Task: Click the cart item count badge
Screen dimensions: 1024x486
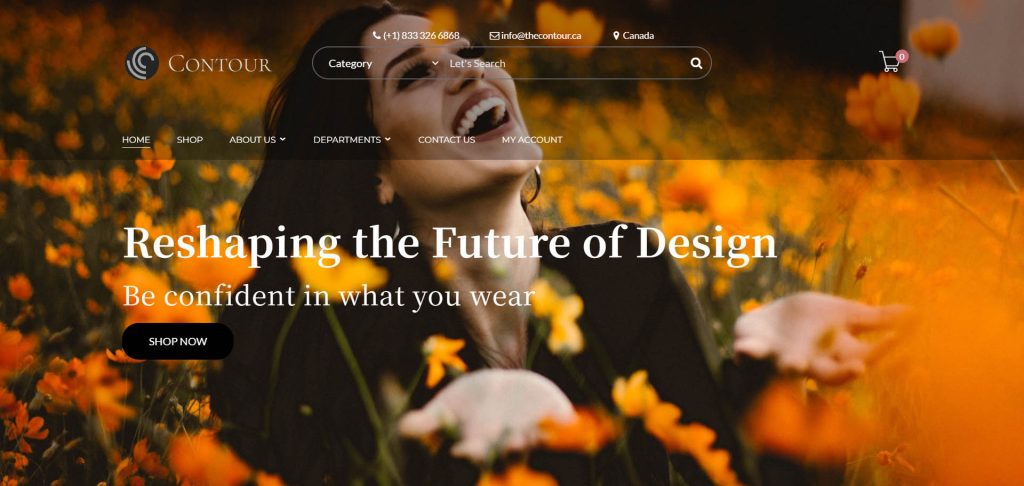Action: 902,56
